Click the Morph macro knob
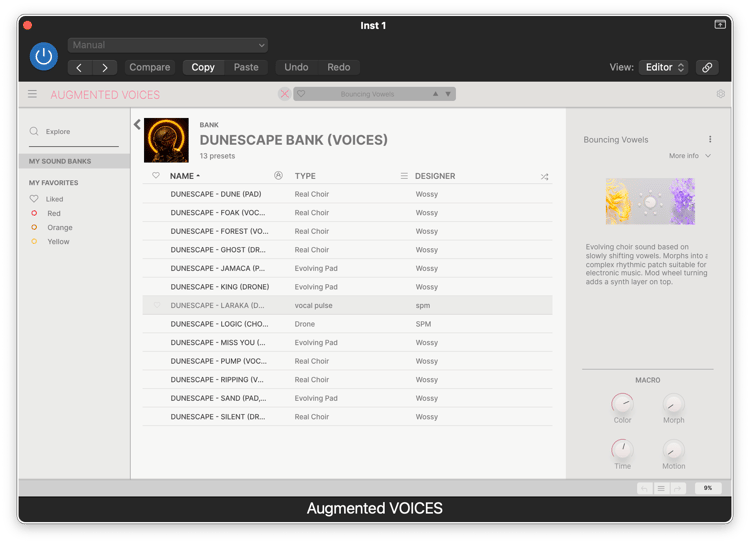The image size is (750, 544). coord(673,404)
